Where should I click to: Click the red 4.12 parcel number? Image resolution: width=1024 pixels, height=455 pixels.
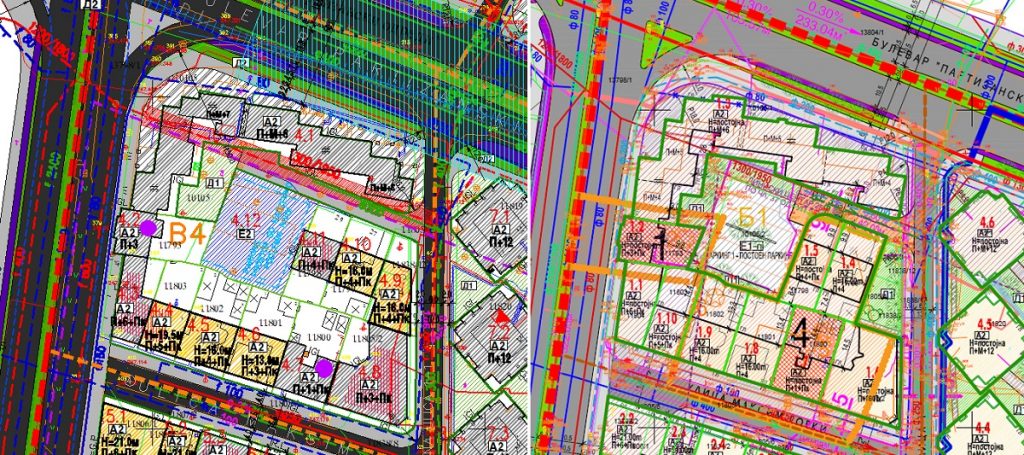click(x=245, y=219)
